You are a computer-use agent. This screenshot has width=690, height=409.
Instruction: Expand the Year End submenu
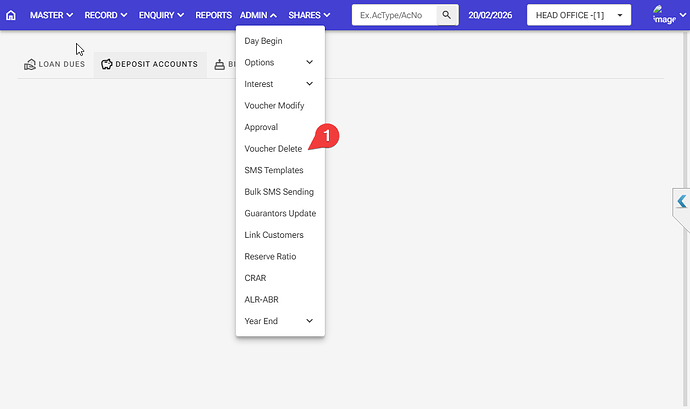tap(279, 321)
